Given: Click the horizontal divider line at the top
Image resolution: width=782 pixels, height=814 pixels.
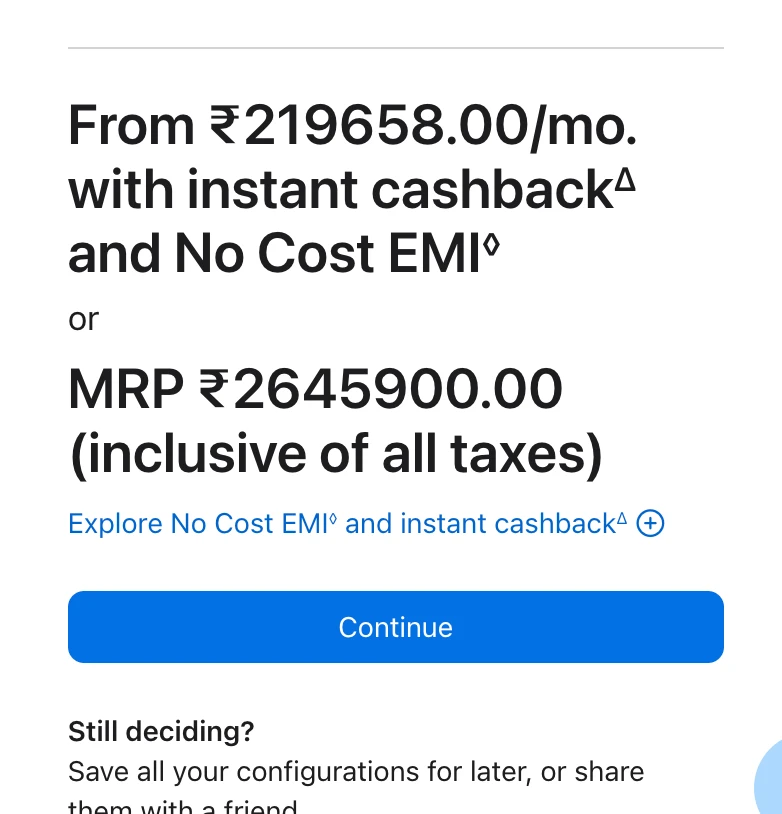Looking at the screenshot, I should 396,48.
